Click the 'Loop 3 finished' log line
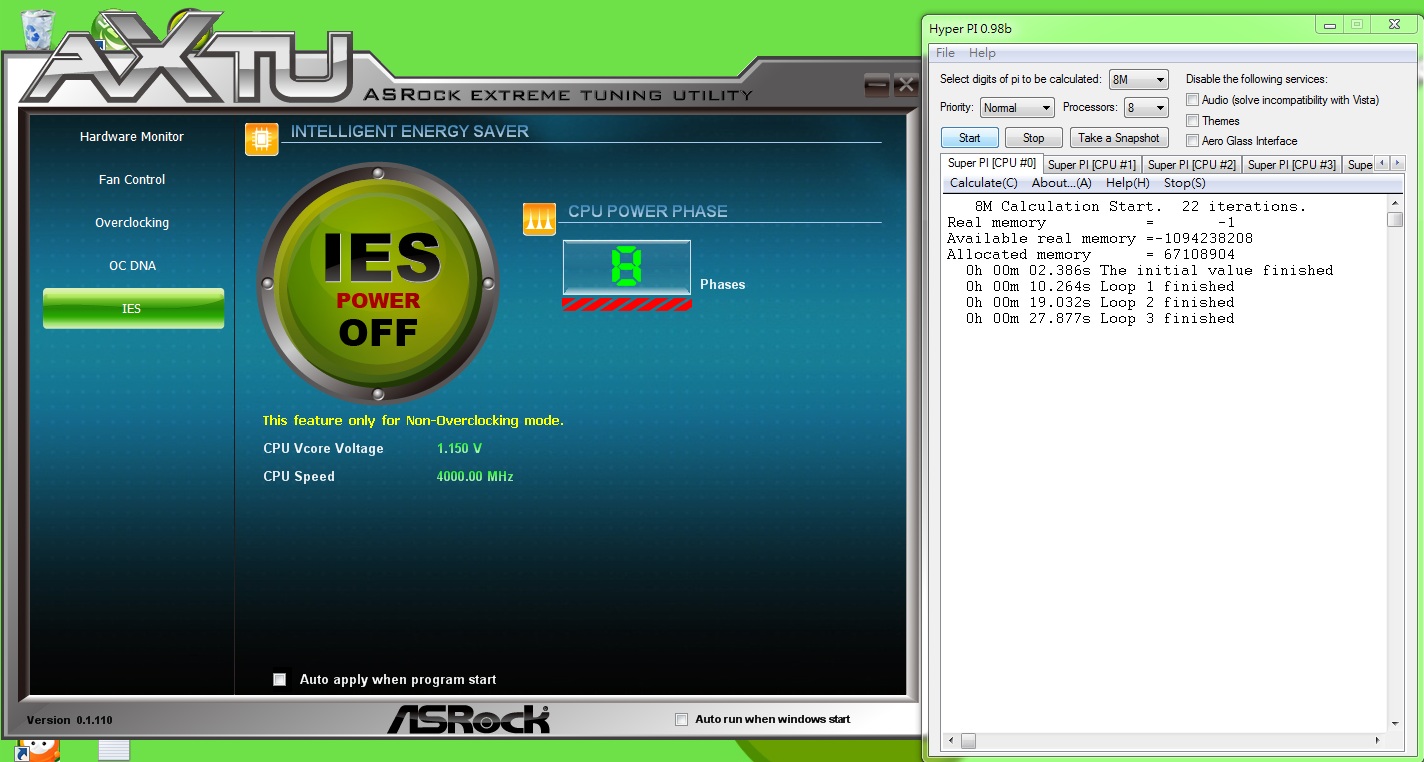This screenshot has width=1424, height=762. point(1100,319)
